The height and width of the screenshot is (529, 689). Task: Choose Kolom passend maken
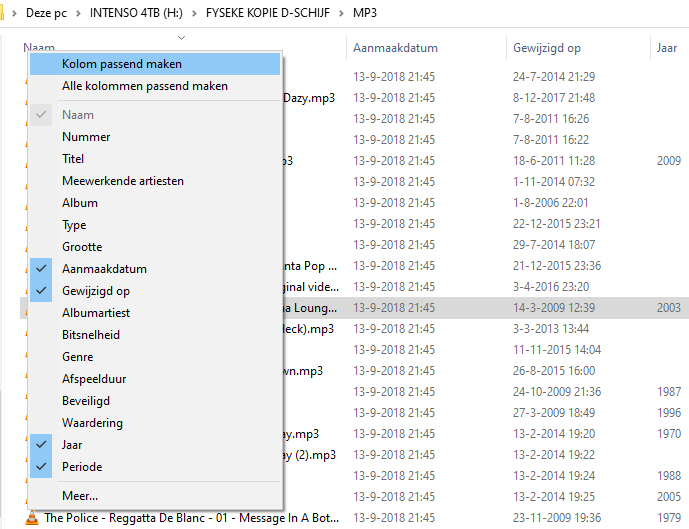[x=122, y=64]
